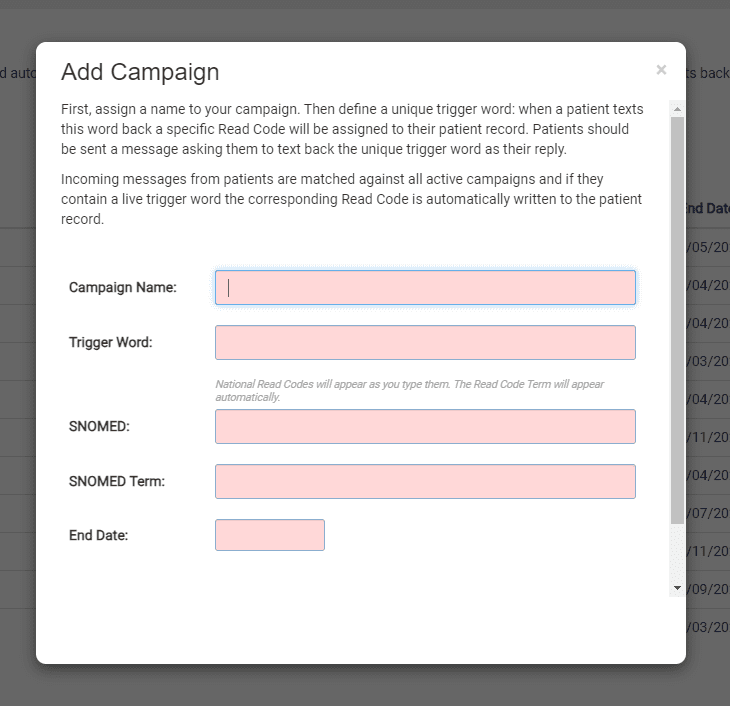730x706 pixels.
Task: Click the "First, assign a name" instruction paragraph
Action: point(352,130)
